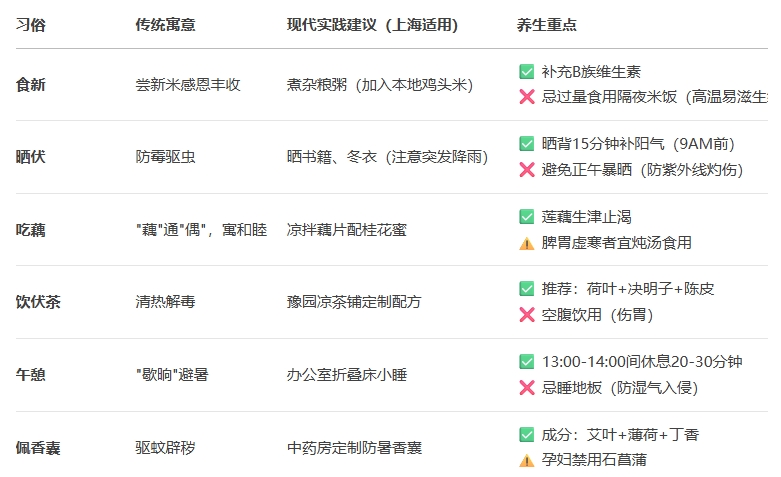Click red cross beside 避免正午暴晒
Image resolution: width=781 pixels, height=477 pixels.
[x=526, y=170]
